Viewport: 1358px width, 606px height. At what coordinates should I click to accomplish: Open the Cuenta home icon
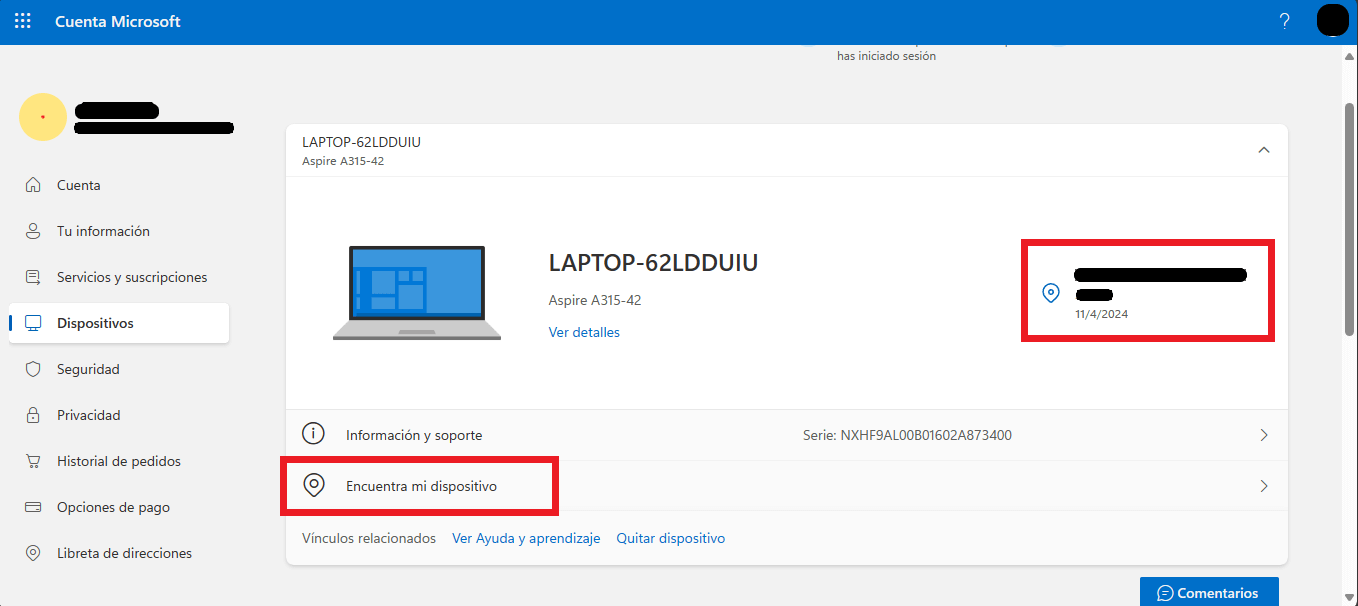33,185
